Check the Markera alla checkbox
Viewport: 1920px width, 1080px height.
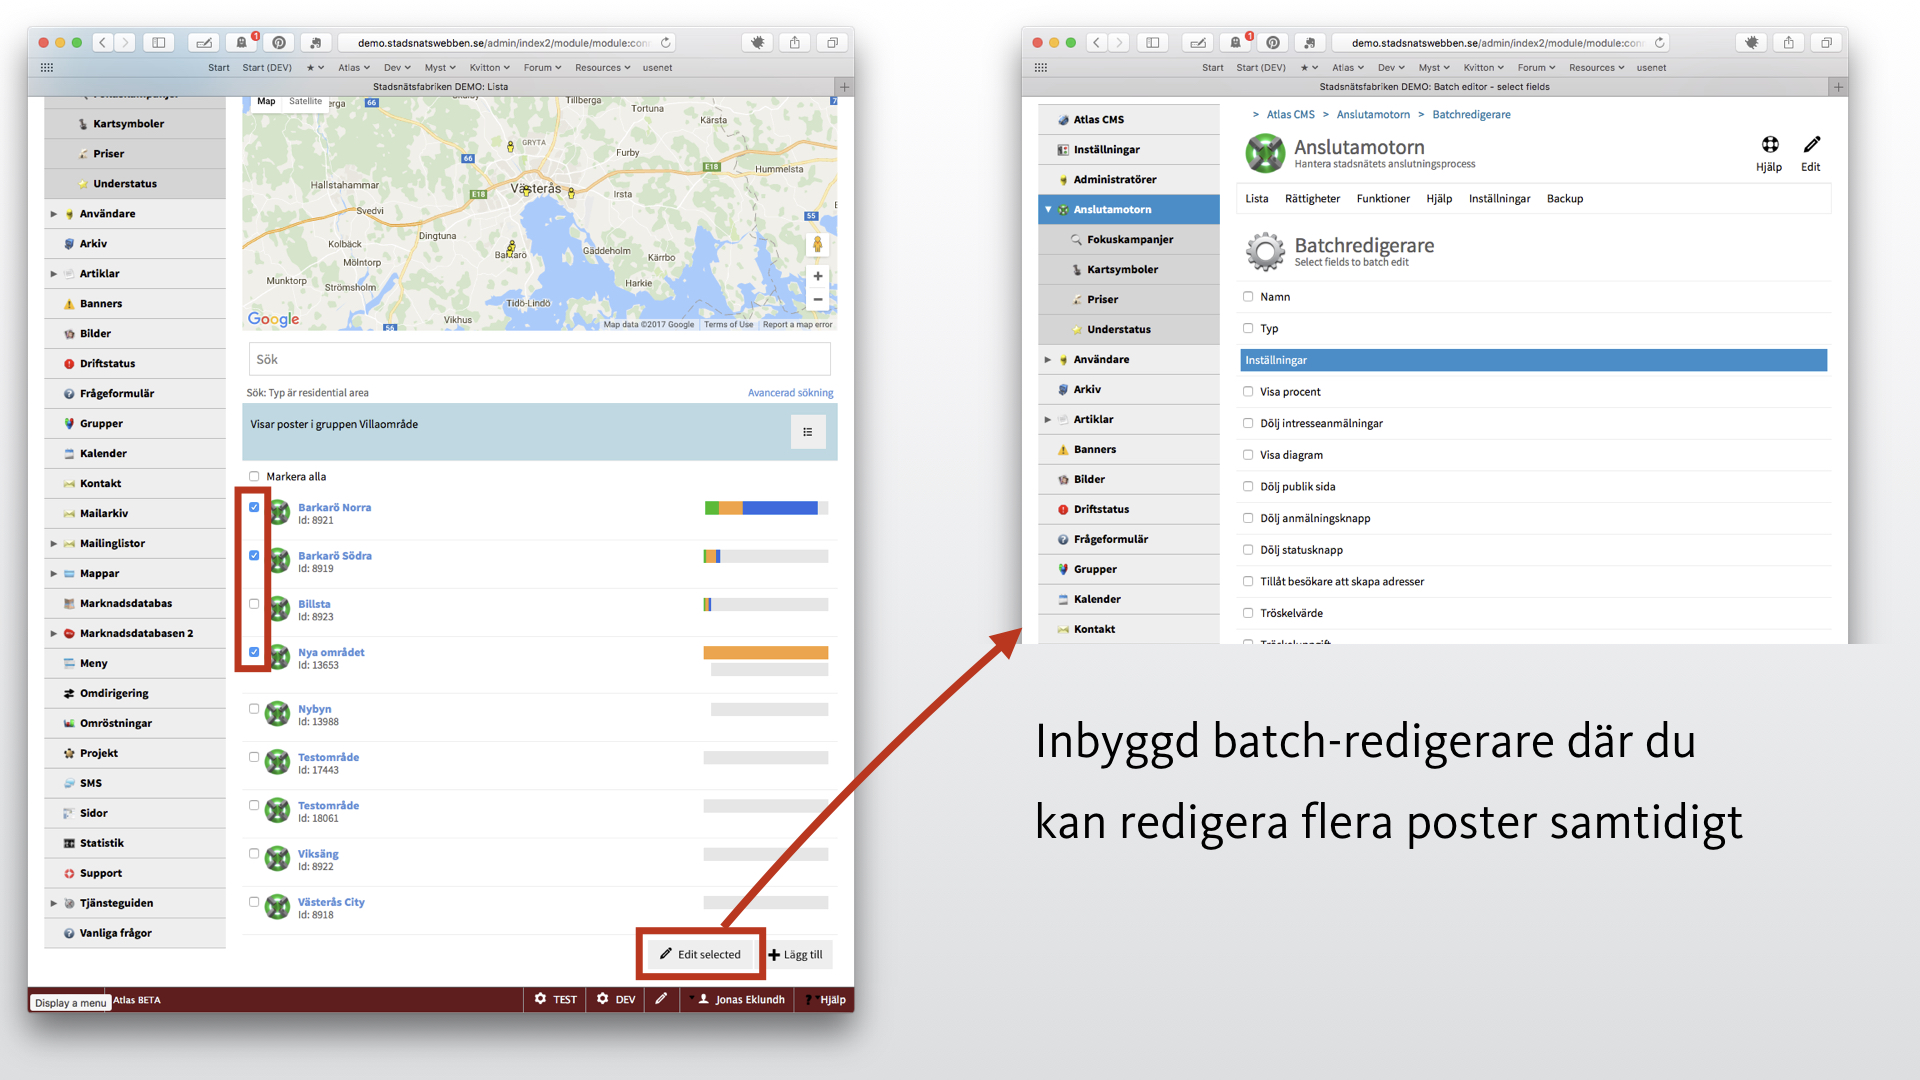254,477
